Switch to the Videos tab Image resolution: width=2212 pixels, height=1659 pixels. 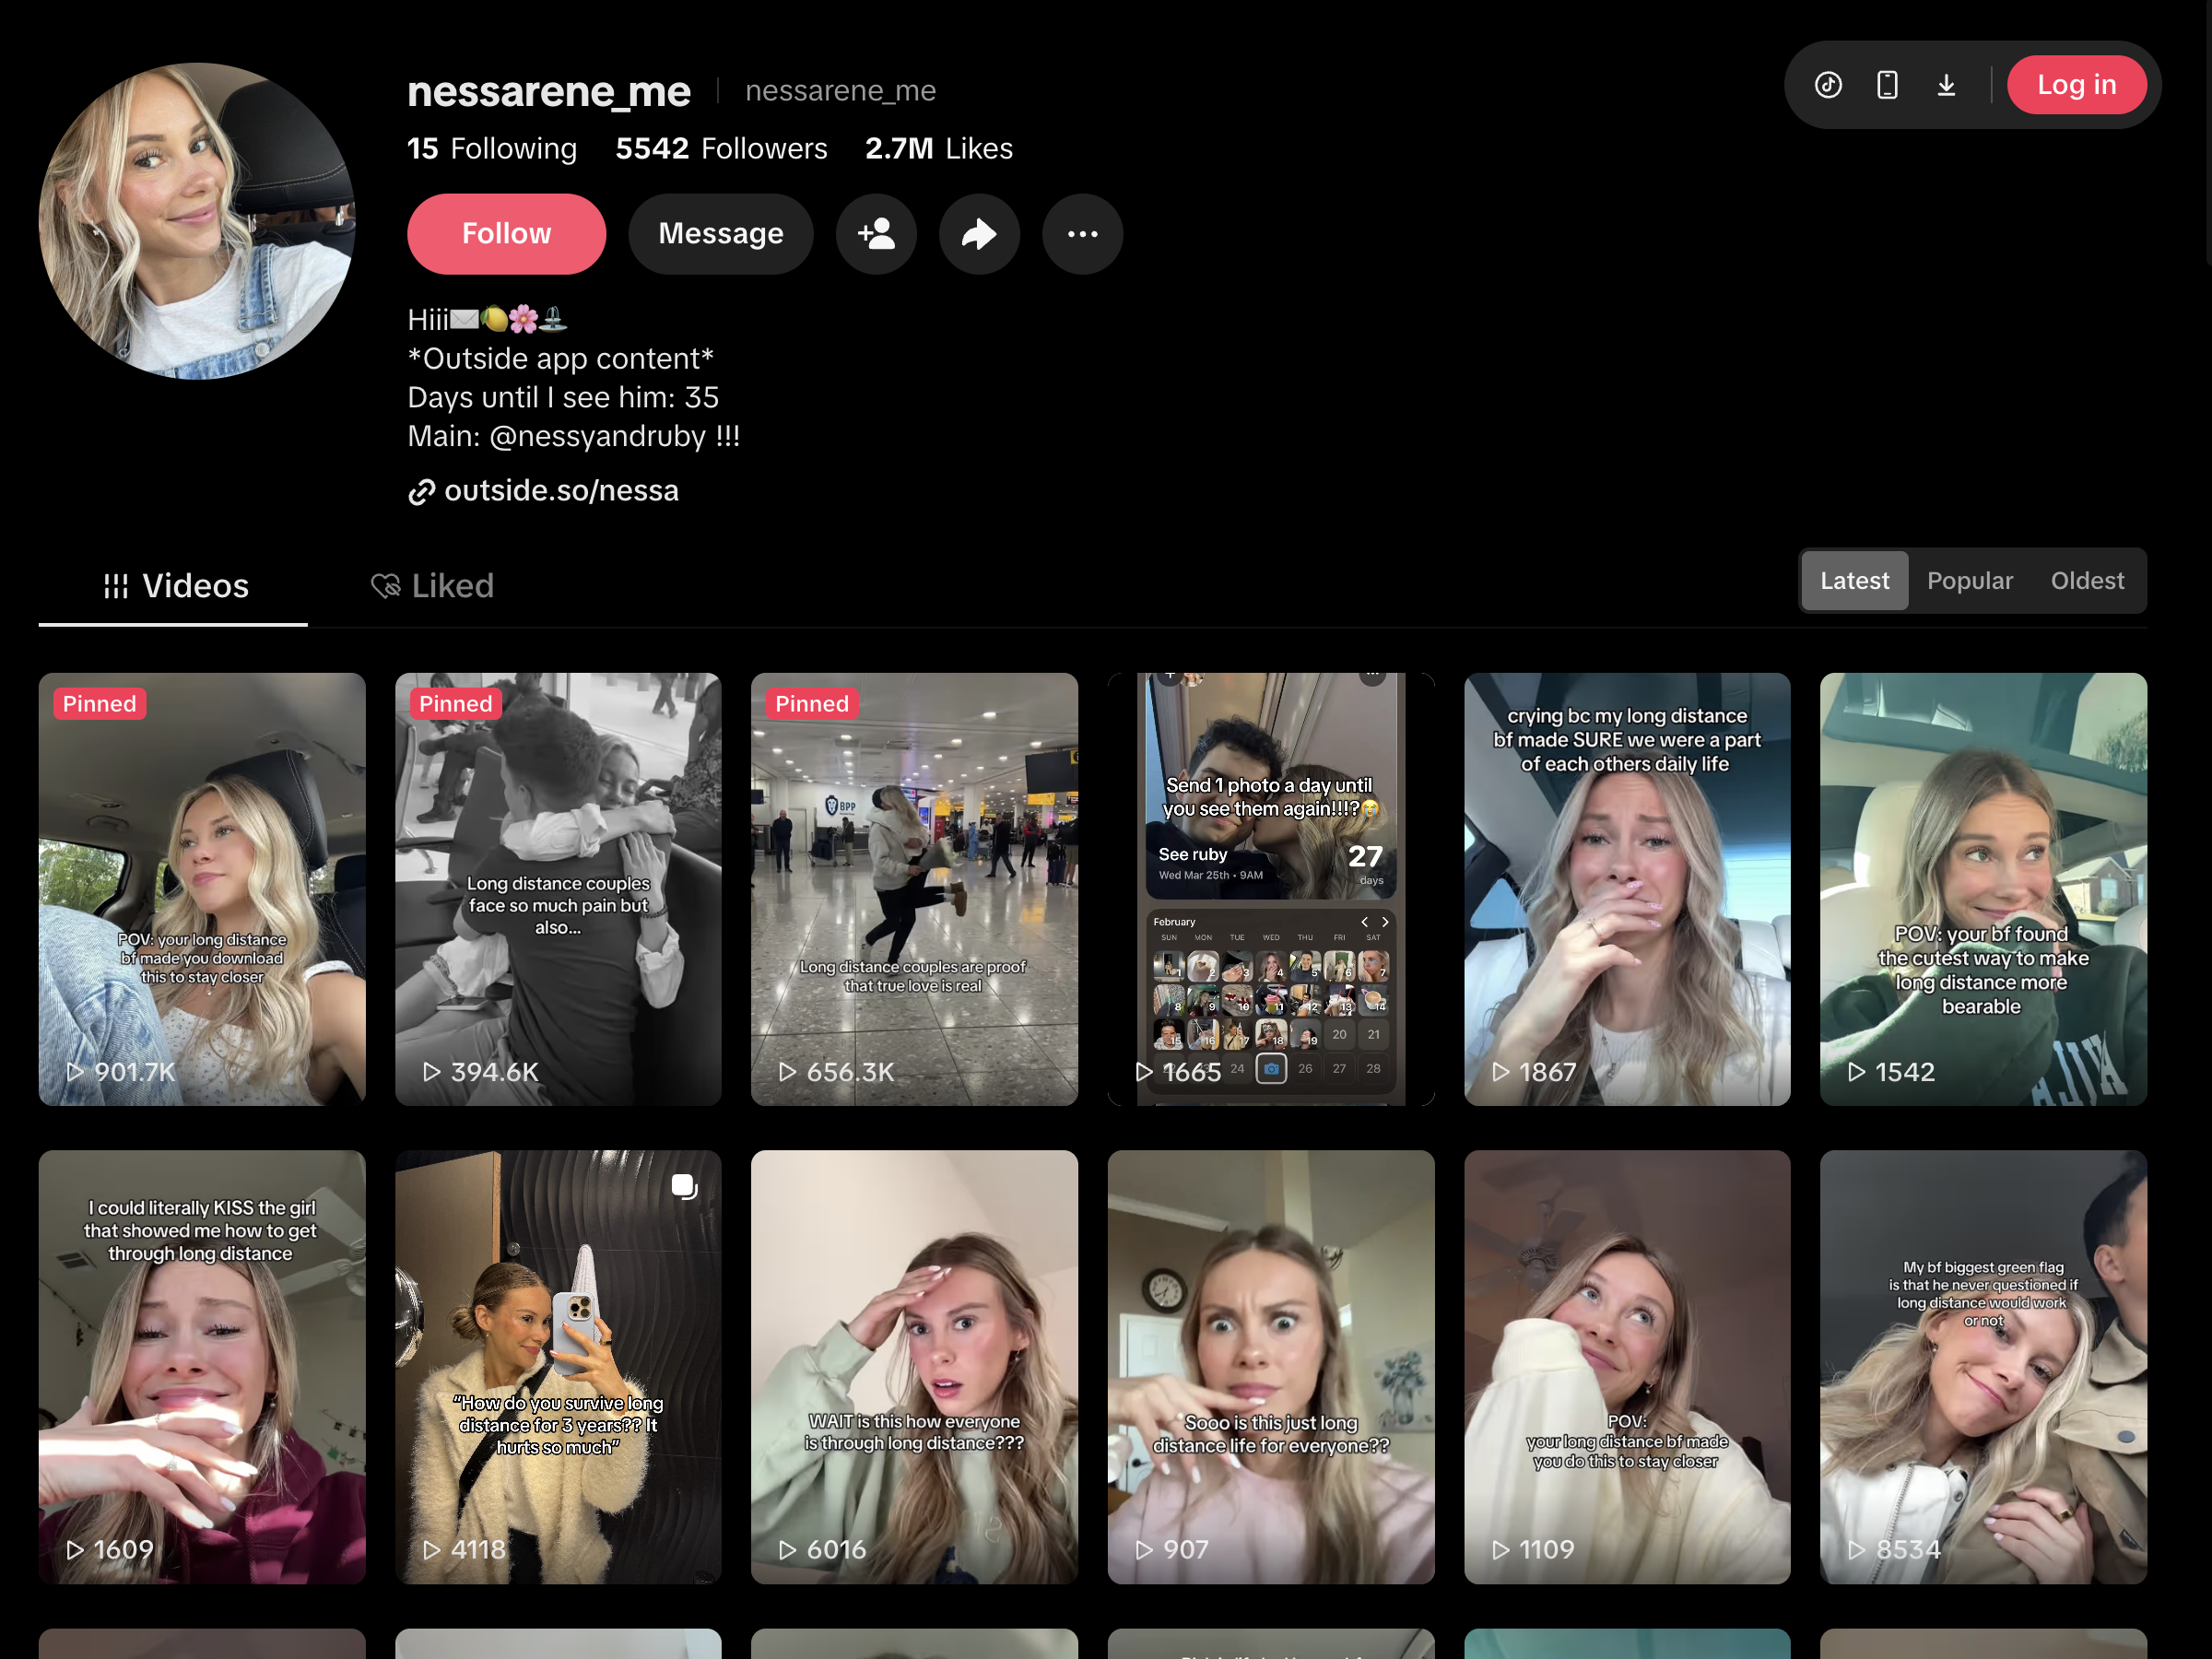pos(174,586)
